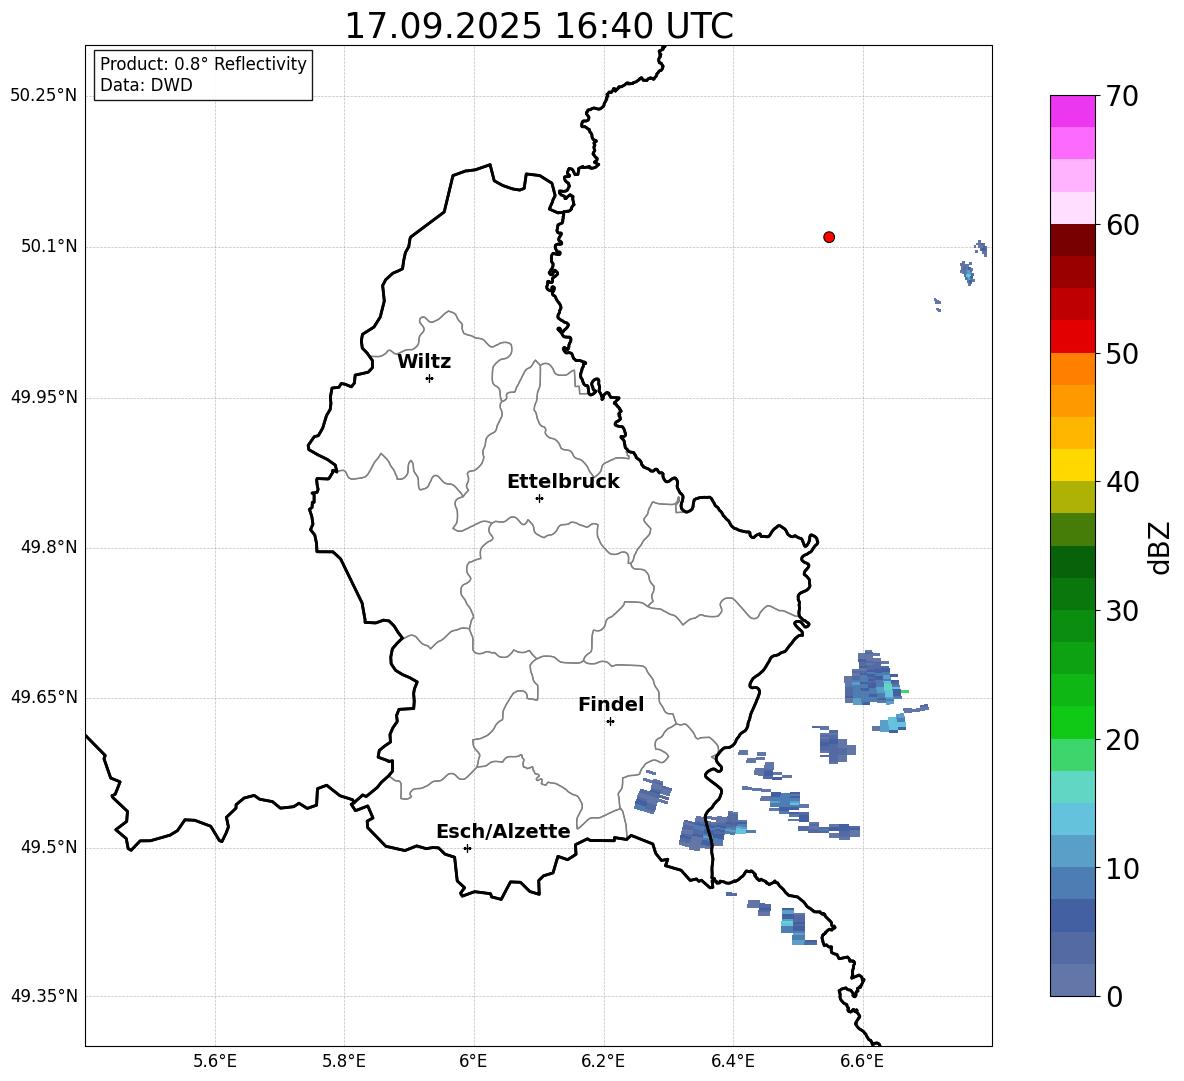Click the Findel station cross marker
The width and height of the screenshot is (1184, 1081).
coord(610,722)
